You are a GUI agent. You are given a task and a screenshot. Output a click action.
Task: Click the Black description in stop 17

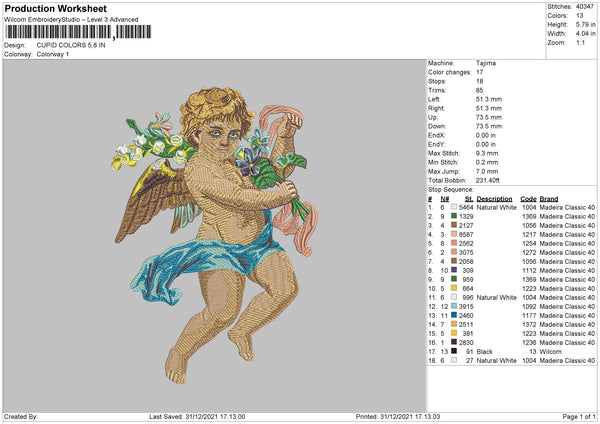[x=484, y=352]
